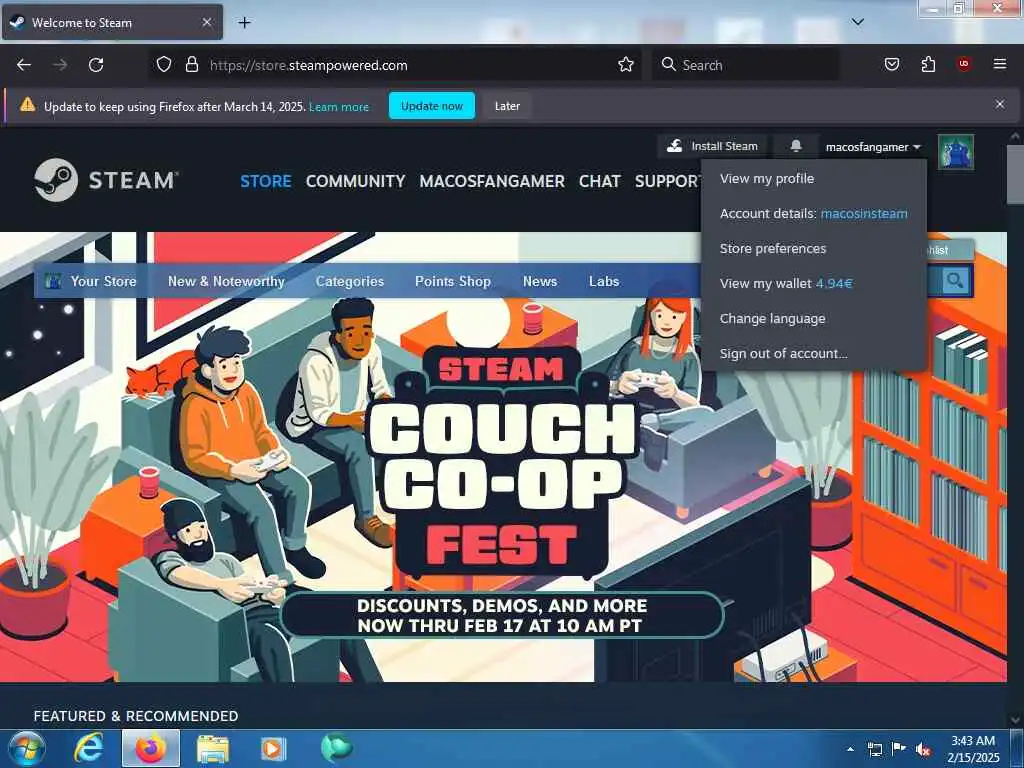
Task: Open the SUPPORT navigation link
Action: (x=667, y=182)
